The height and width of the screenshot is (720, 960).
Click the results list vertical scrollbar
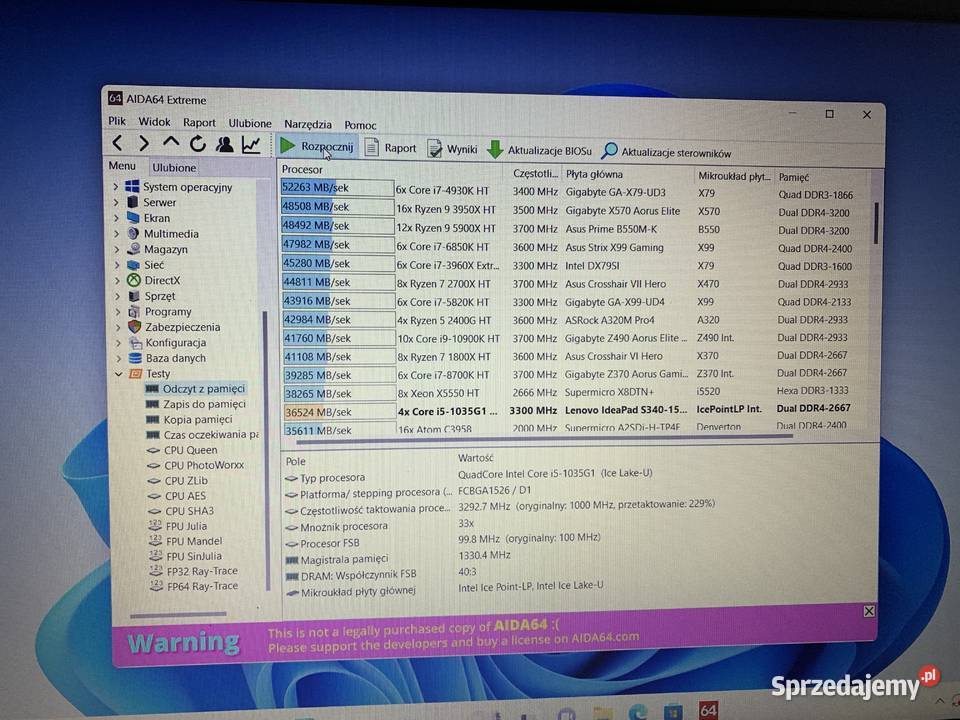click(x=877, y=222)
